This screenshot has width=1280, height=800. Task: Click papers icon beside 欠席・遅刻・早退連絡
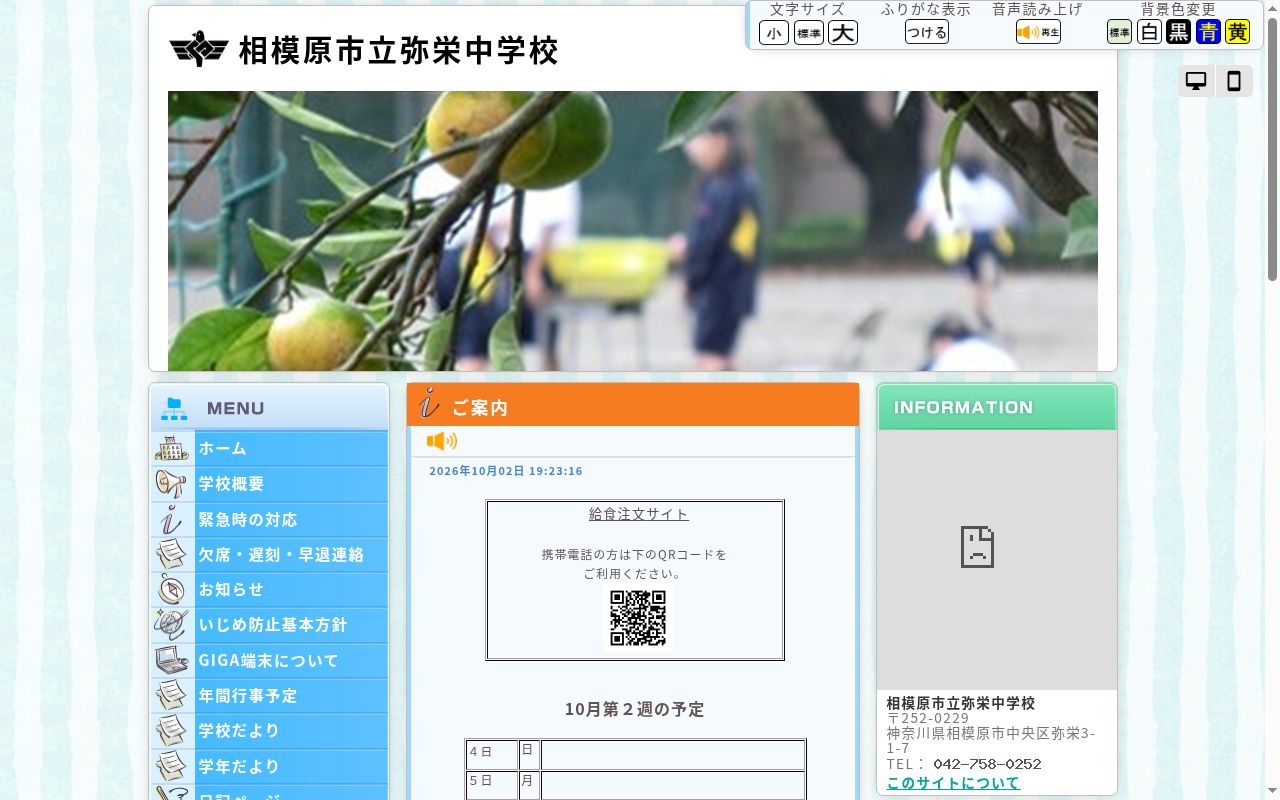pyautogui.click(x=172, y=555)
